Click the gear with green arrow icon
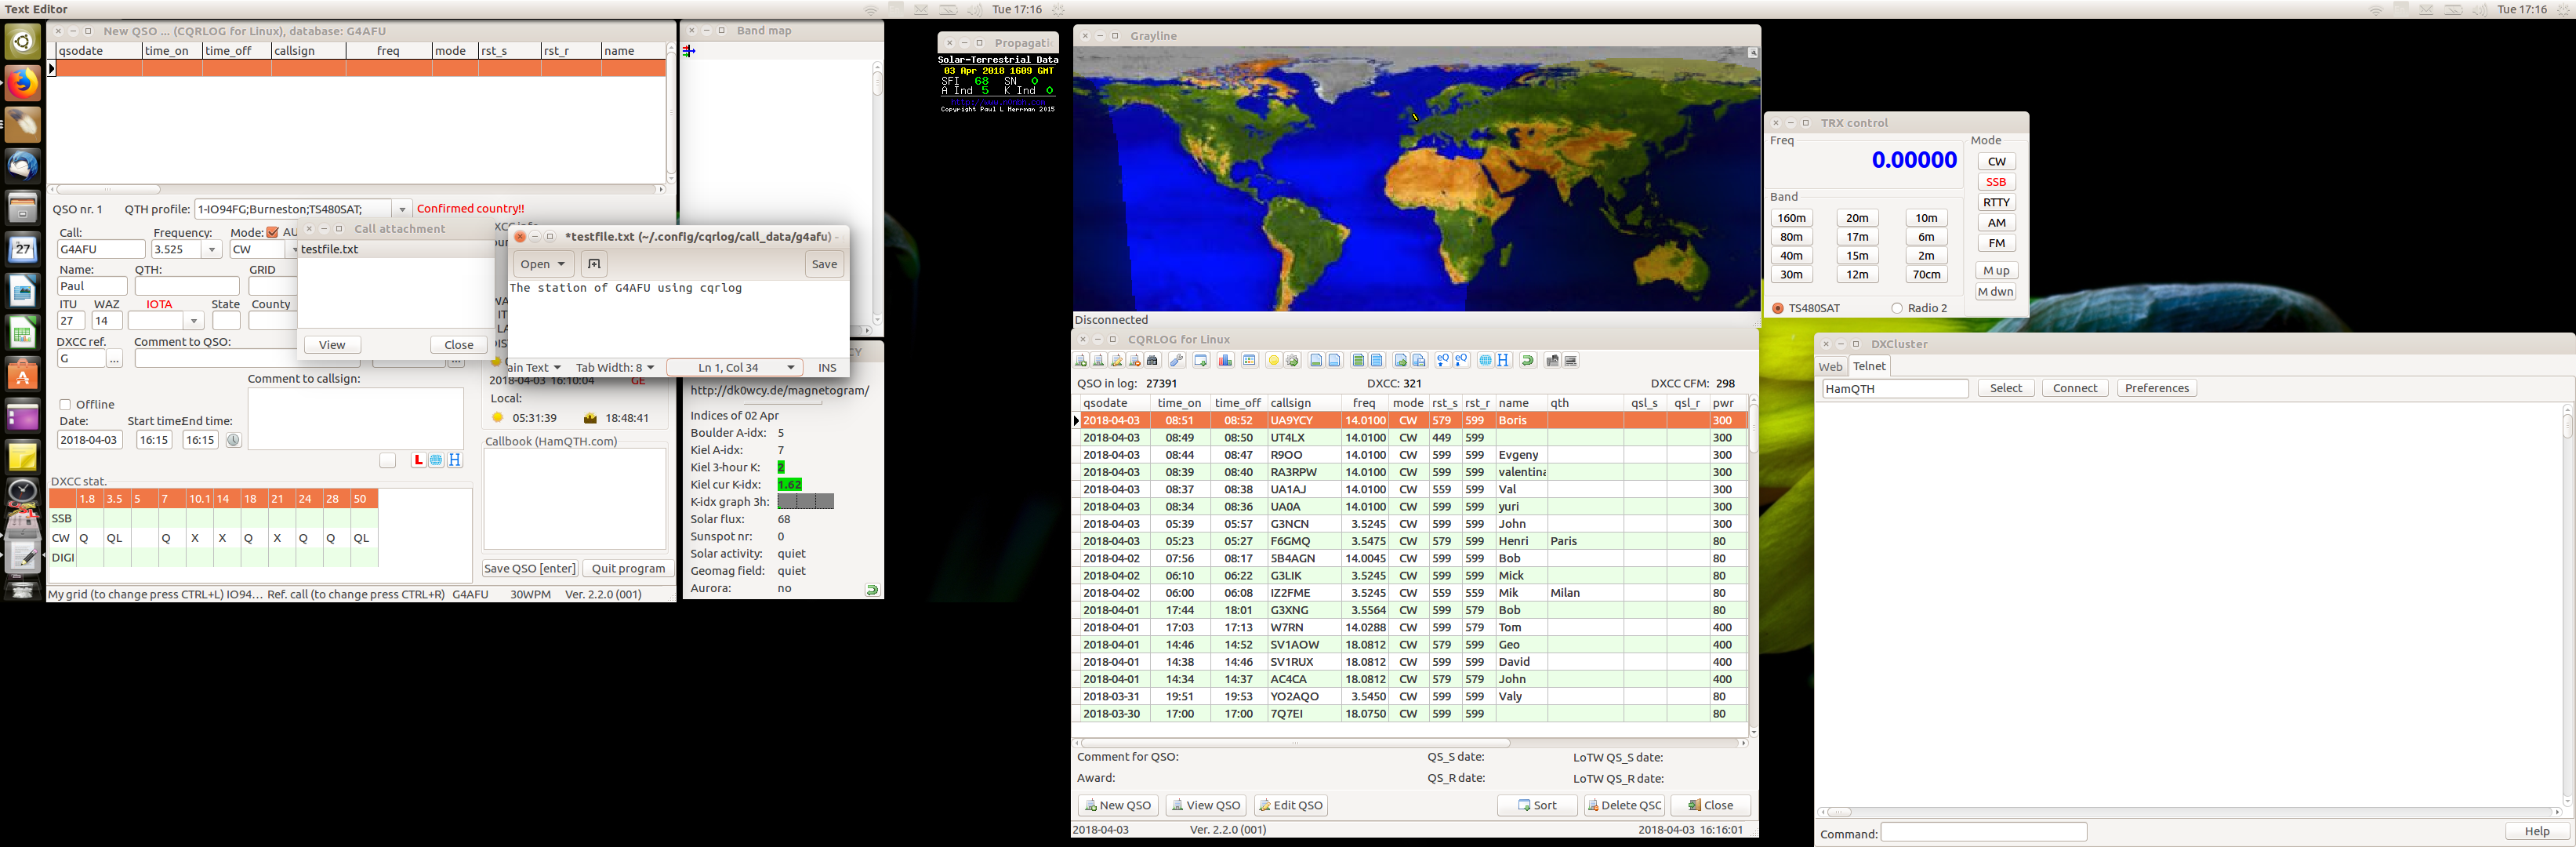Image resolution: width=2576 pixels, height=847 pixels. coord(1292,360)
